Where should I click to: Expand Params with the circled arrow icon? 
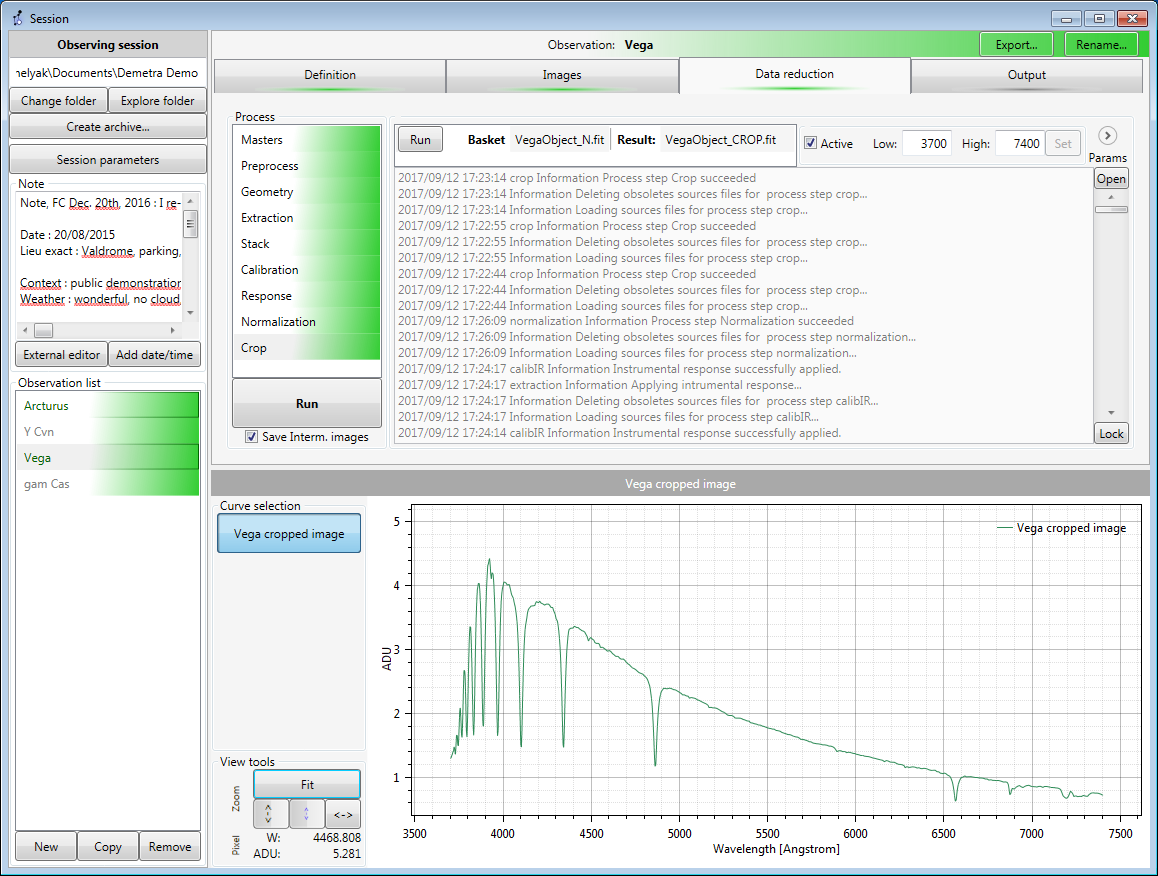point(1107,136)
